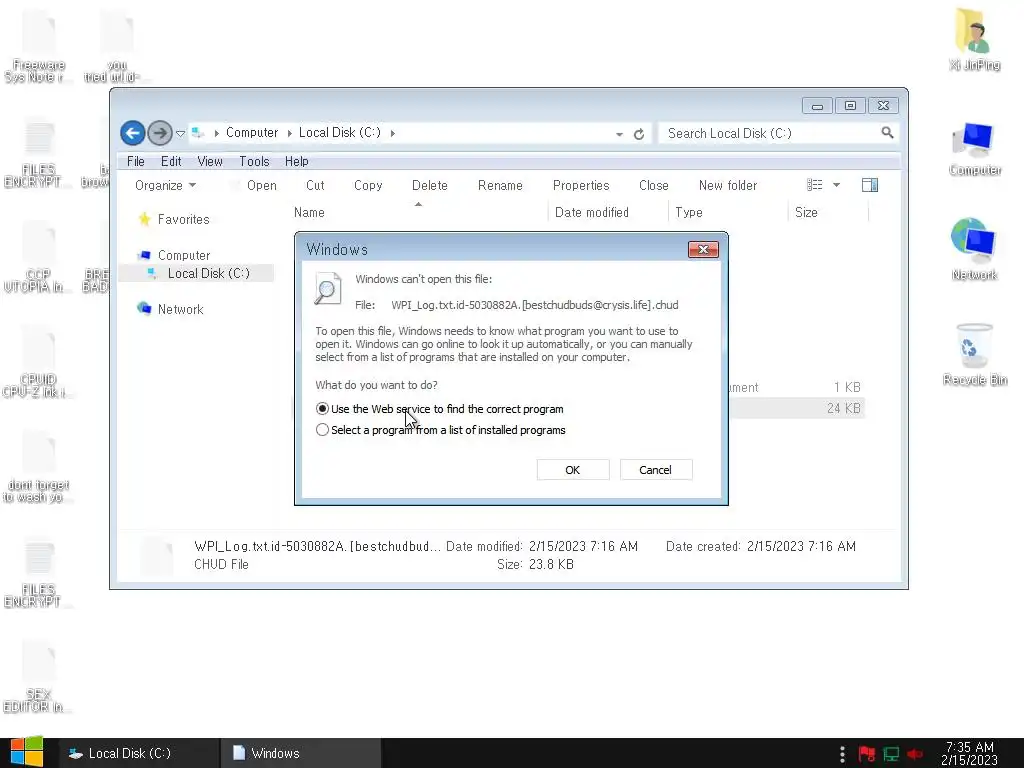Select the CPUID CPU-Z desktop shortcut

[x=38, y=361]
